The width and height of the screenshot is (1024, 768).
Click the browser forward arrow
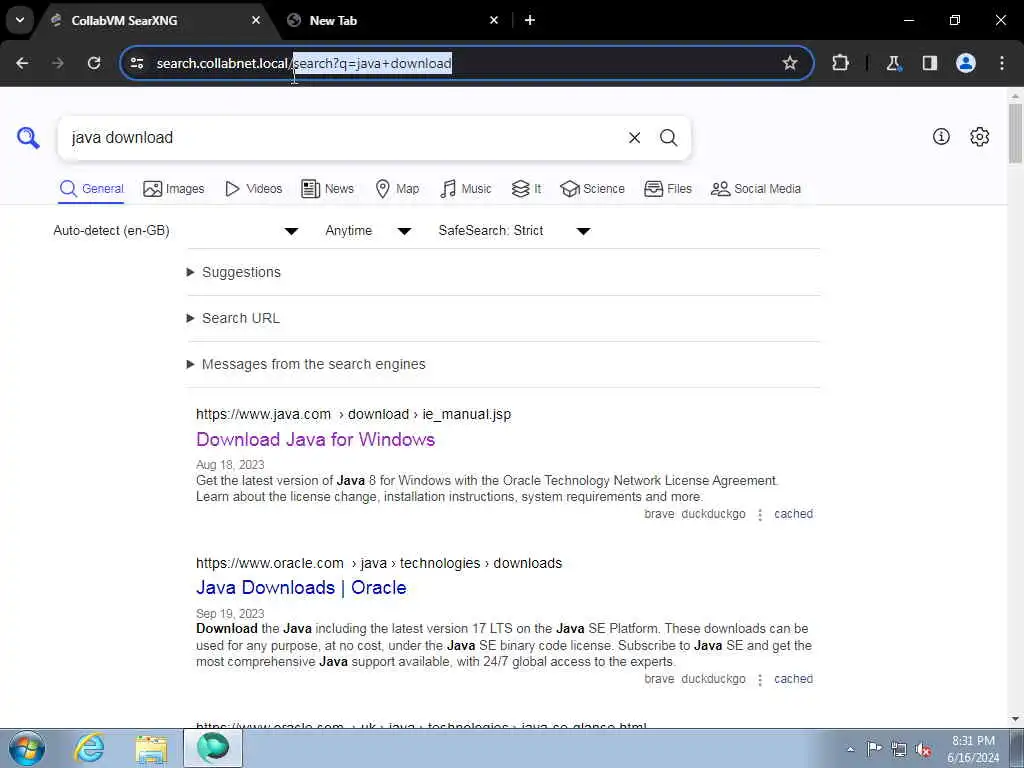coord(58,63)
